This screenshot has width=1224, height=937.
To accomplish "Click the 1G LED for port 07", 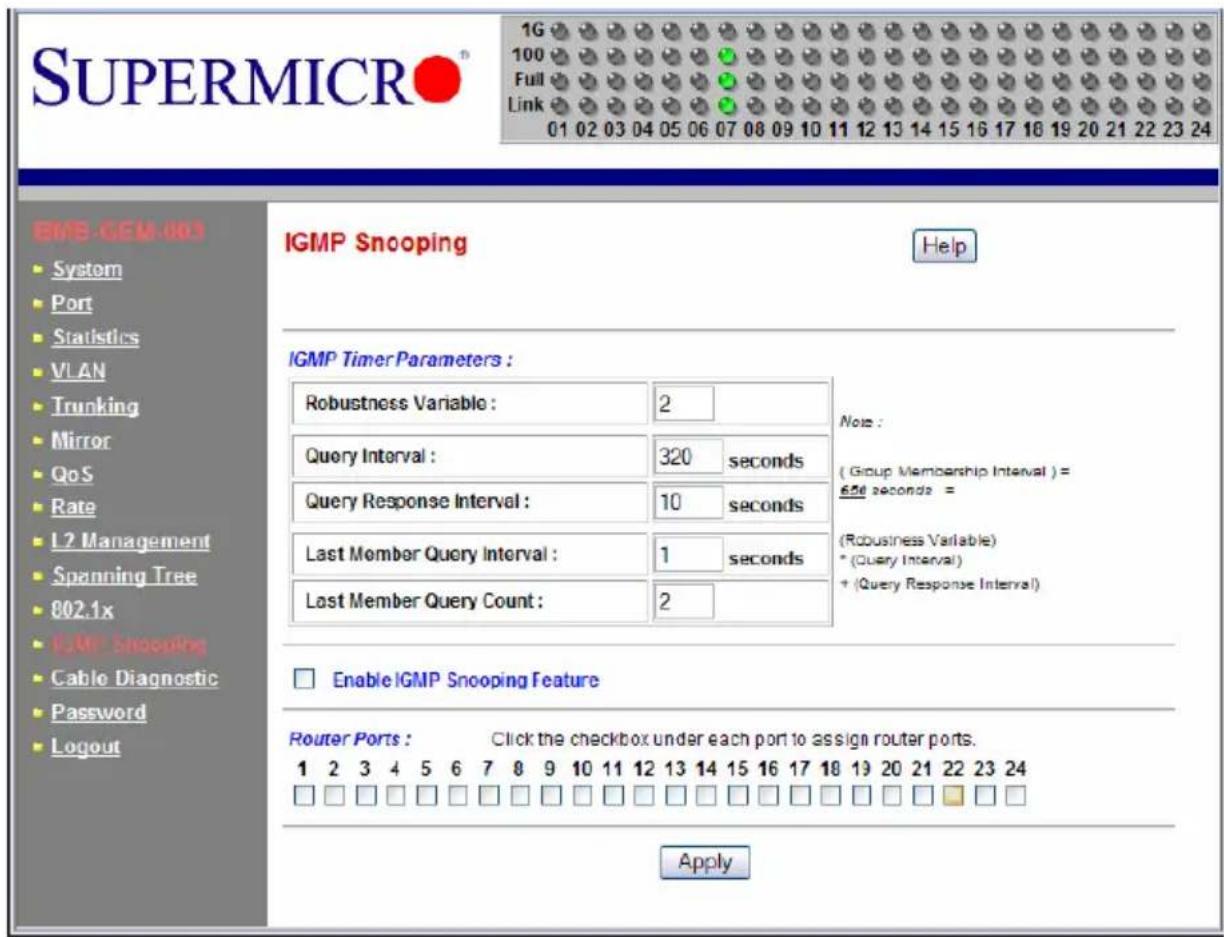I will (x=728, y=31).
